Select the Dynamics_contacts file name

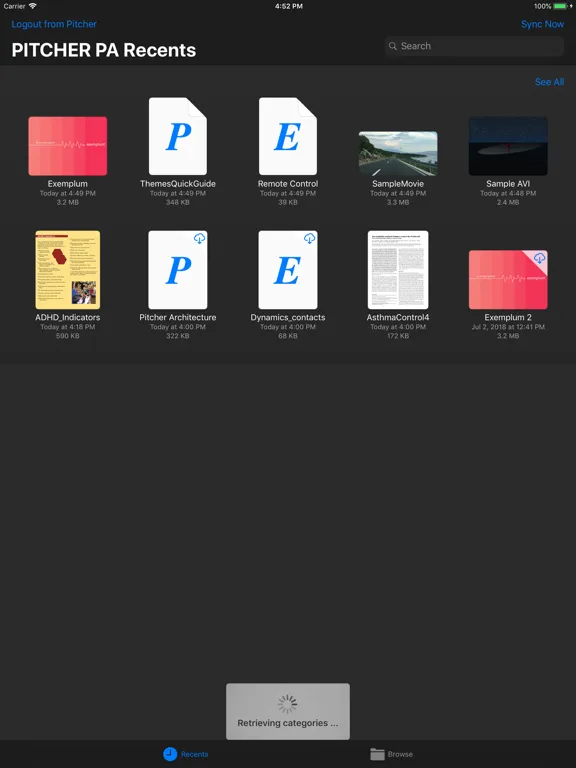click(x=288, y=317)
